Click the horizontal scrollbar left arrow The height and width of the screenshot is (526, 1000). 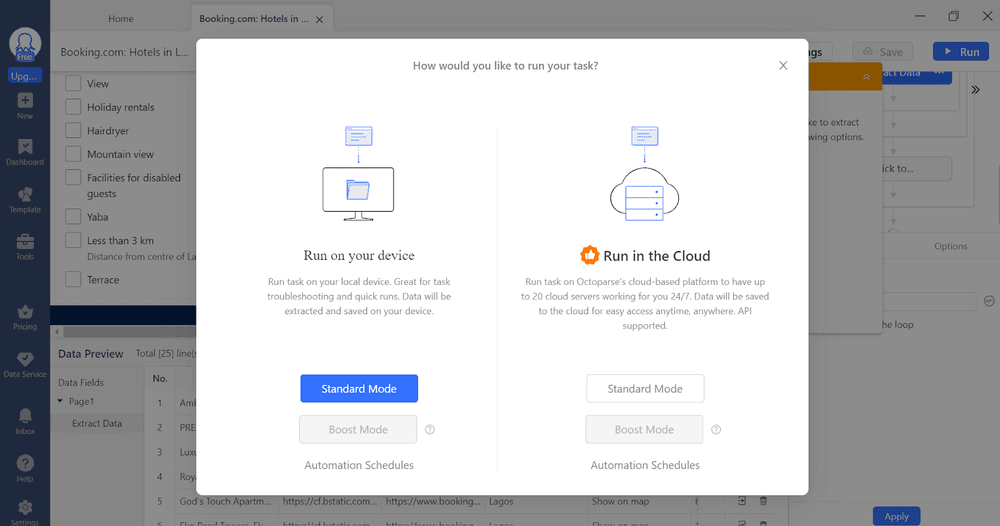[x=57, y=332]
